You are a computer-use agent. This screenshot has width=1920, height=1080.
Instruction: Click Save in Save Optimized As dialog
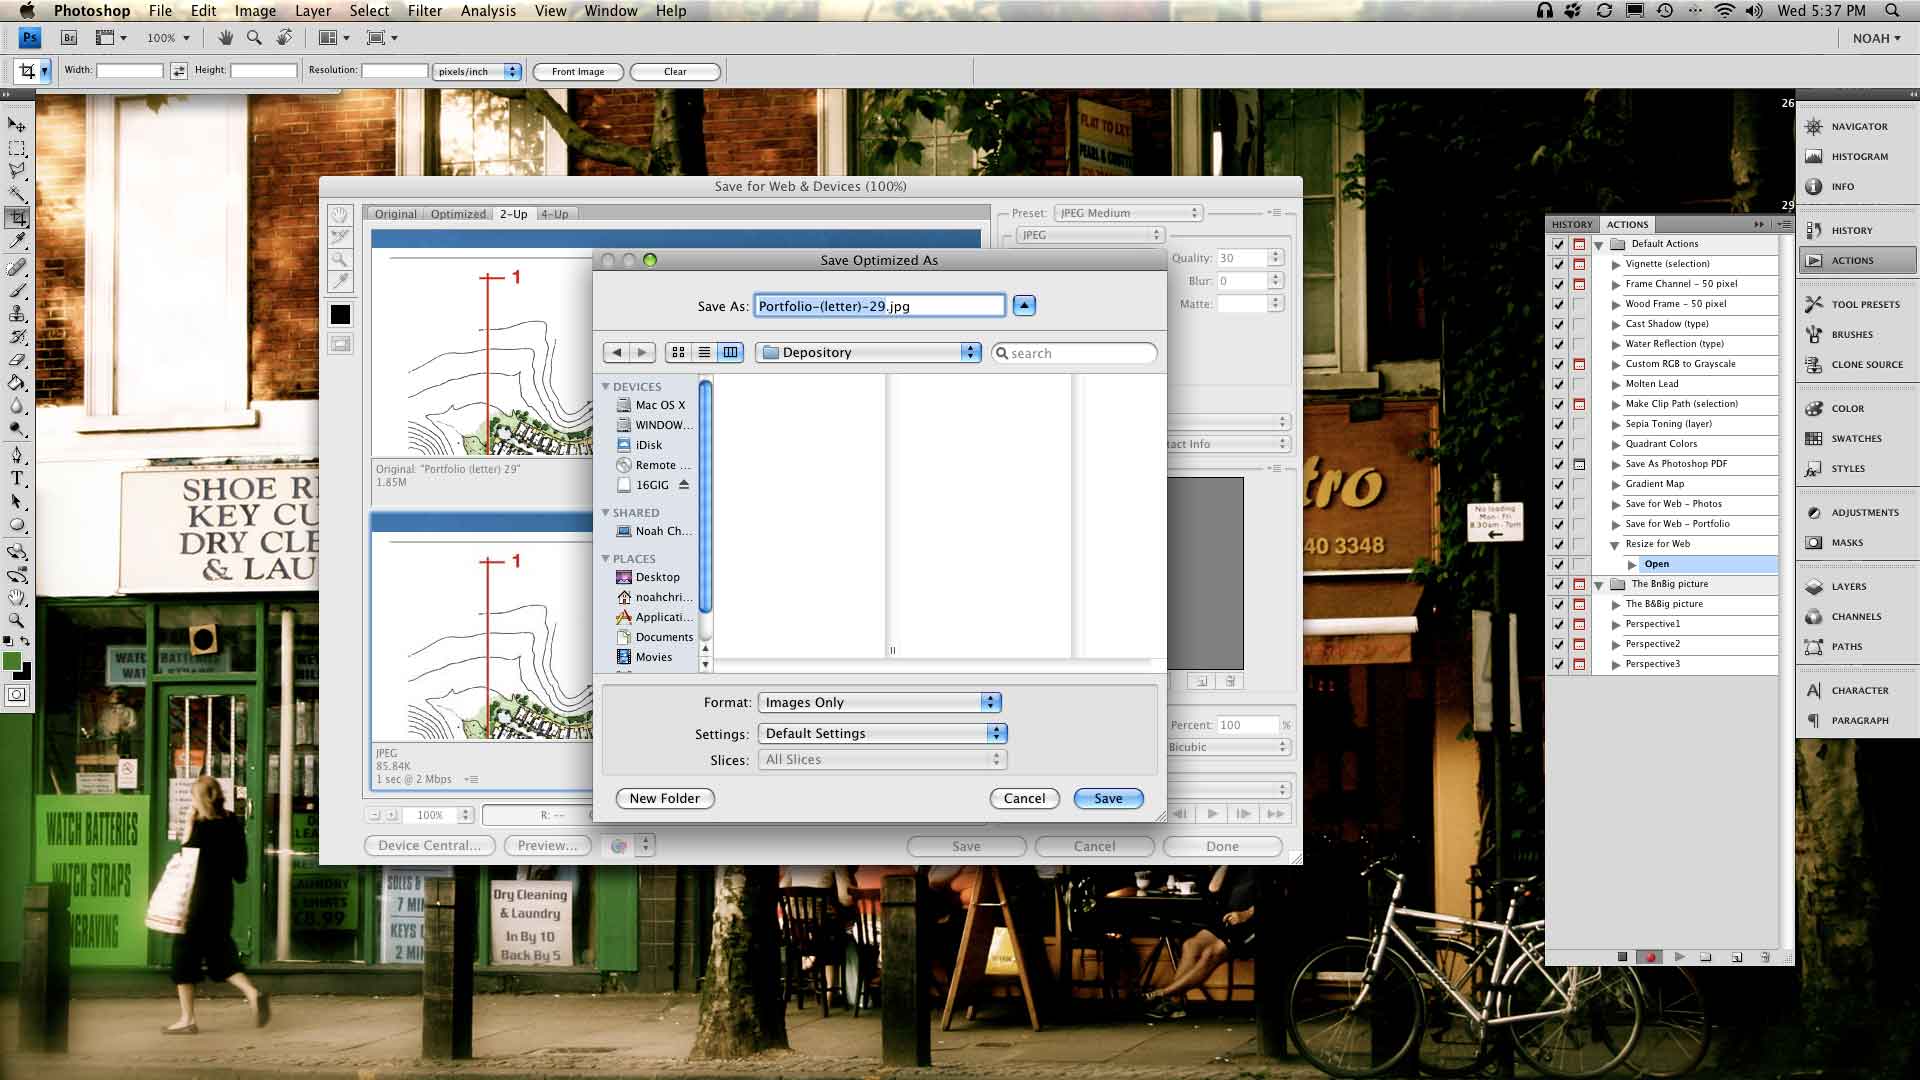1108,798
